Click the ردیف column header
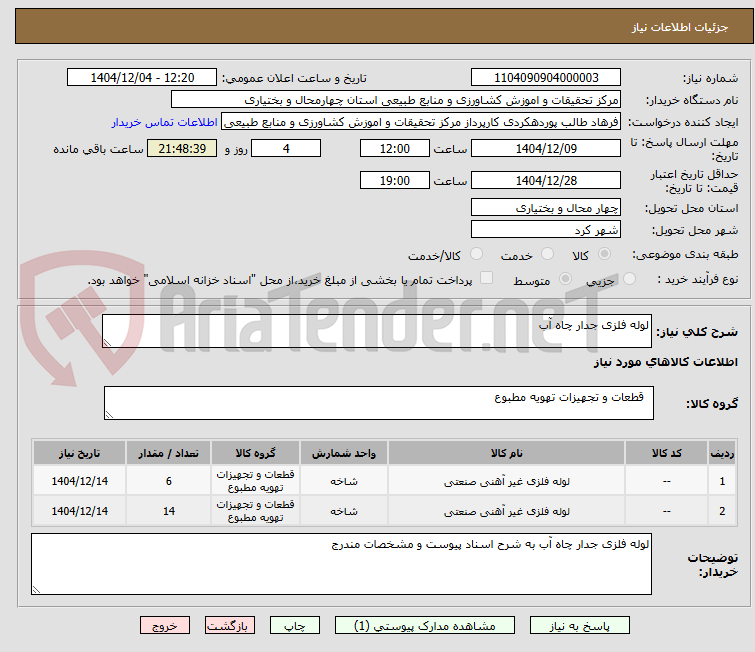 point(722,453)
